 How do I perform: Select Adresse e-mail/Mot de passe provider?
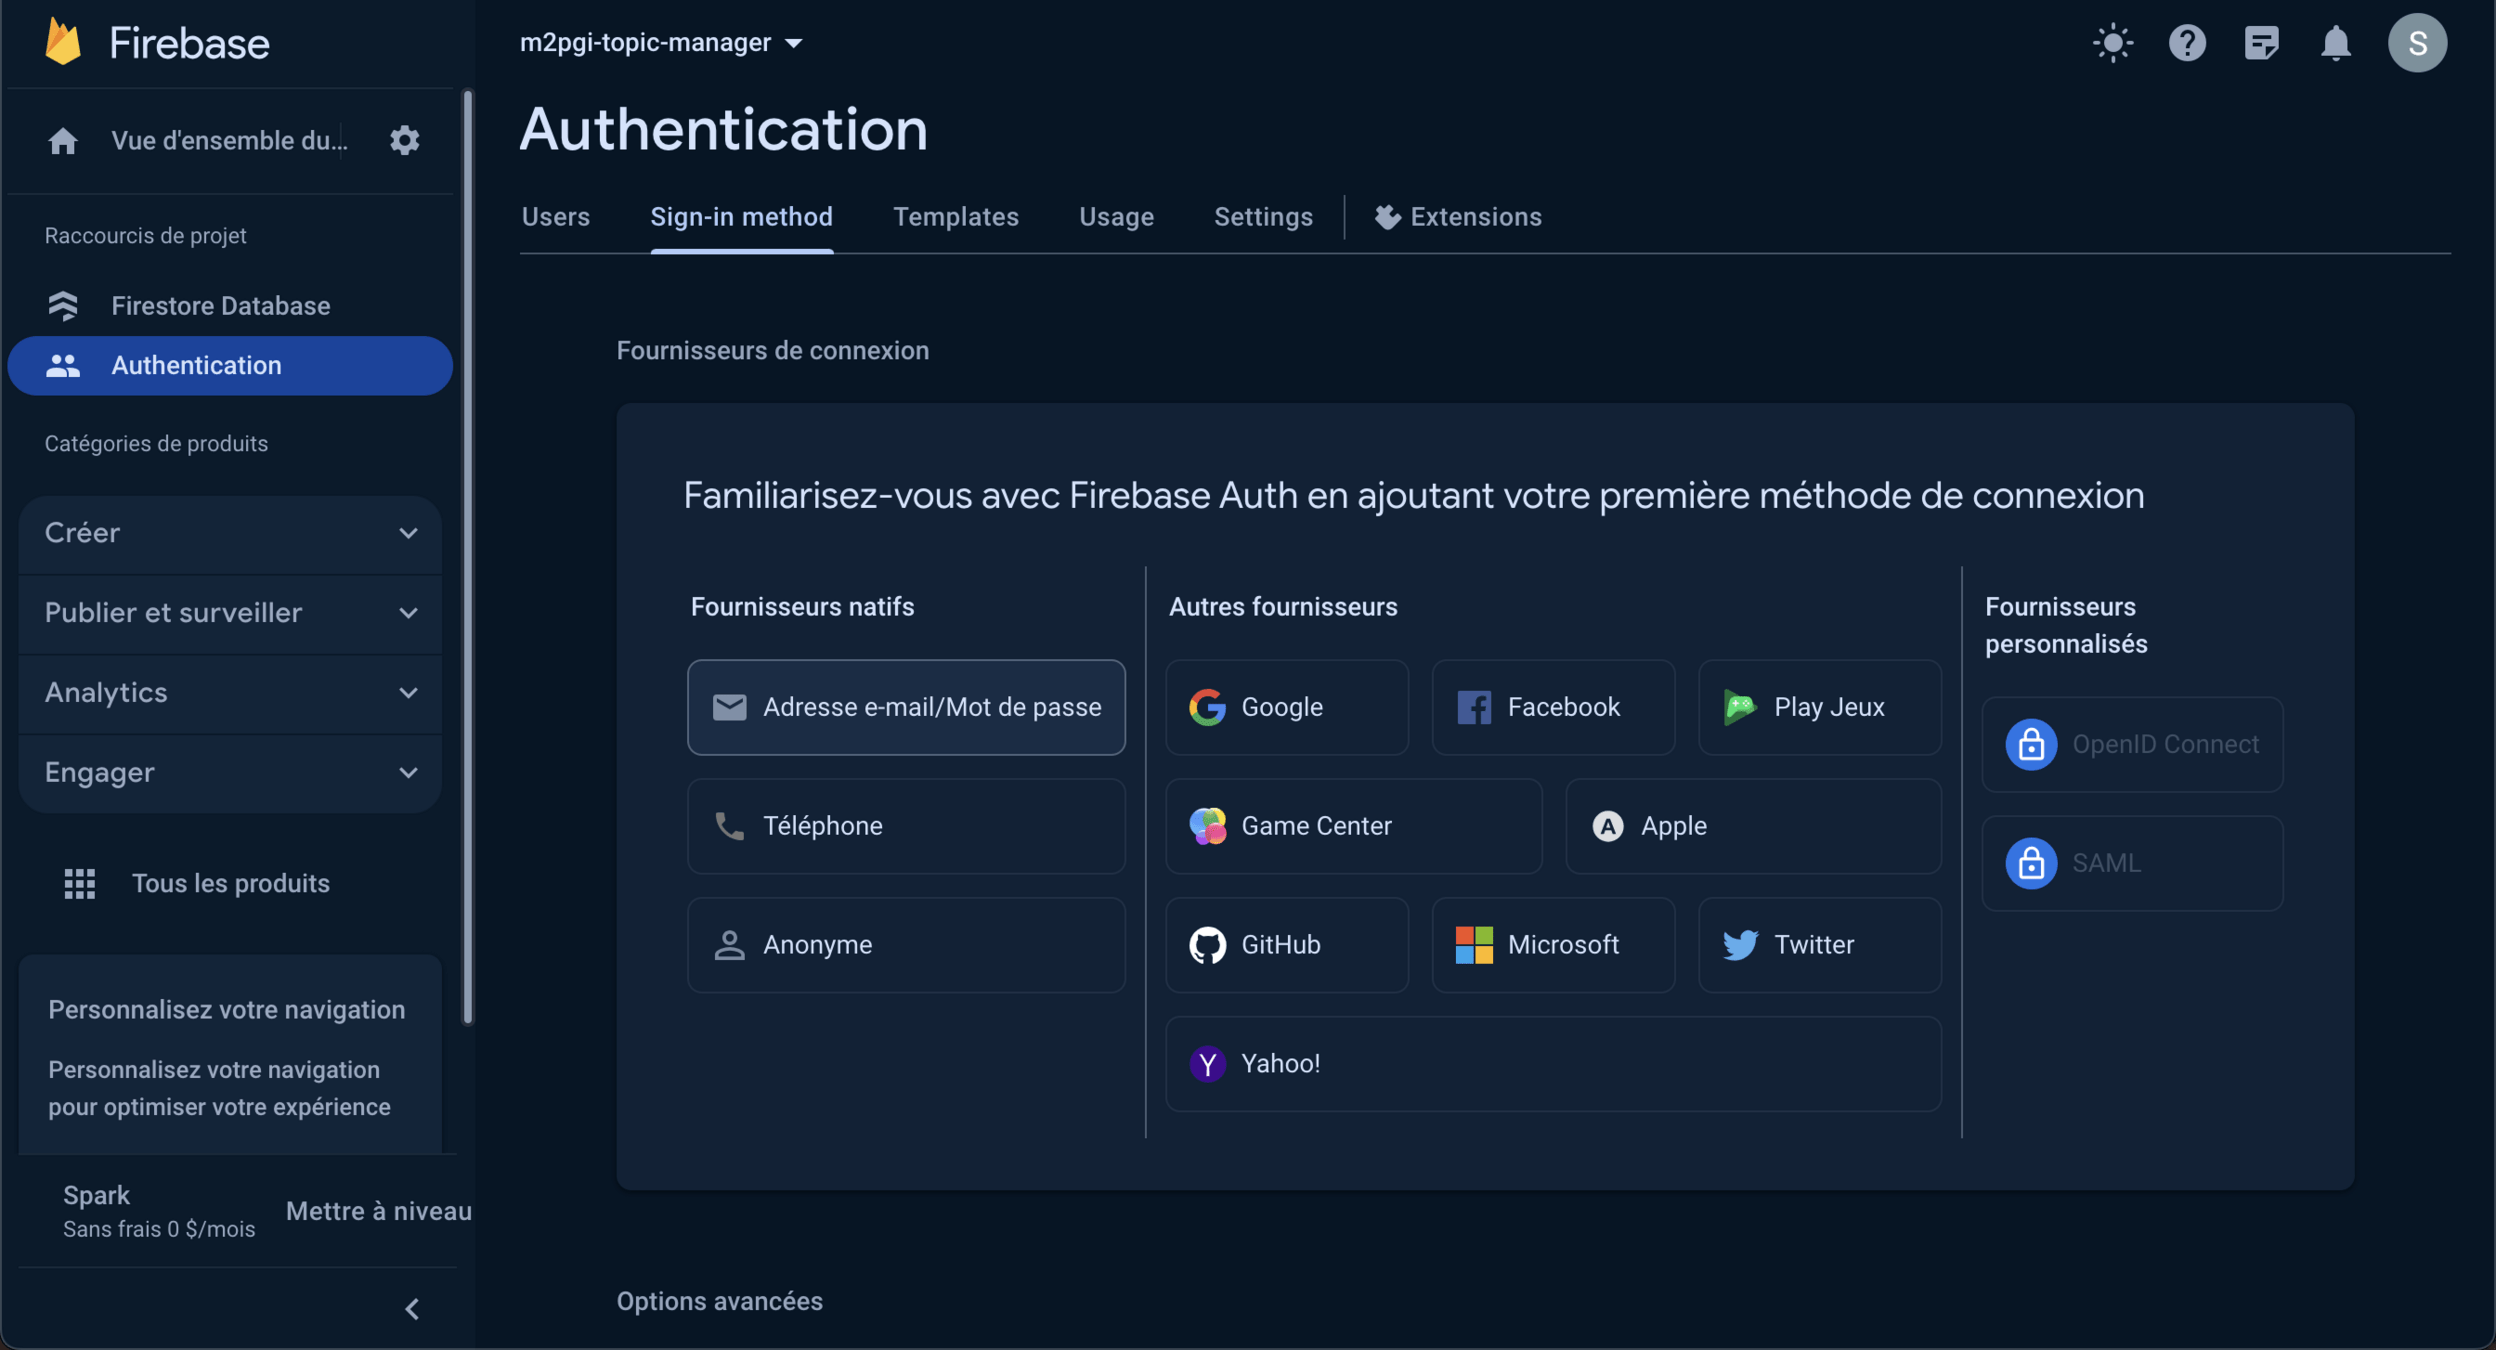[x=905, y=707]
